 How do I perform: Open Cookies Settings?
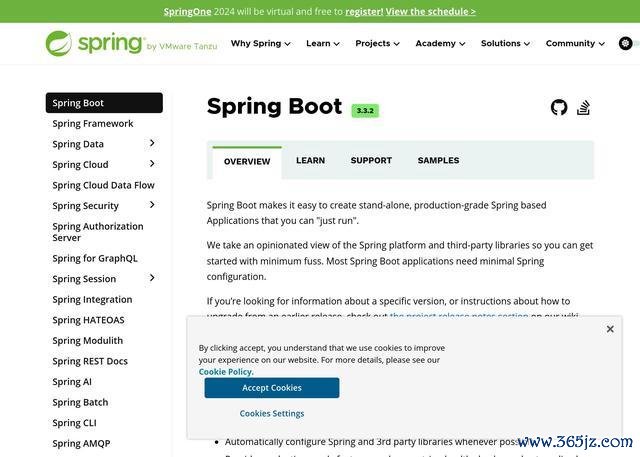272,413
